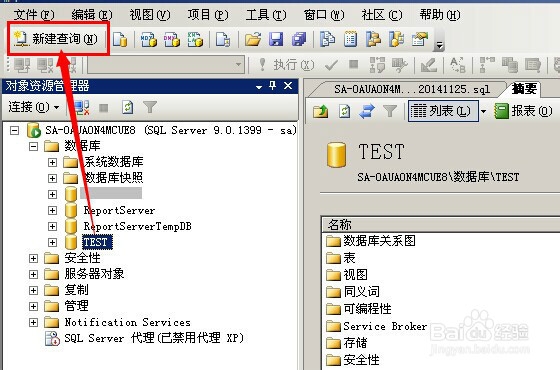Click the Synchronize arrows icon in Summary toolbar
560x370 pixels.
[367, 111]
